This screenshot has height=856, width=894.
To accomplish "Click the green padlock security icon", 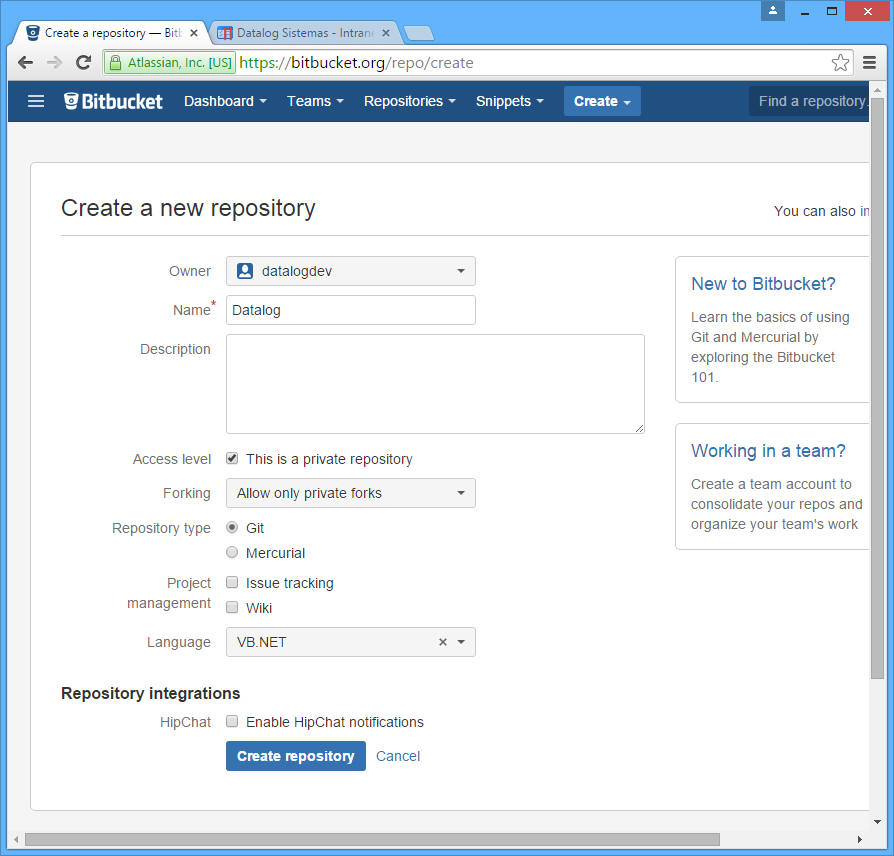I will pos(115,63).
